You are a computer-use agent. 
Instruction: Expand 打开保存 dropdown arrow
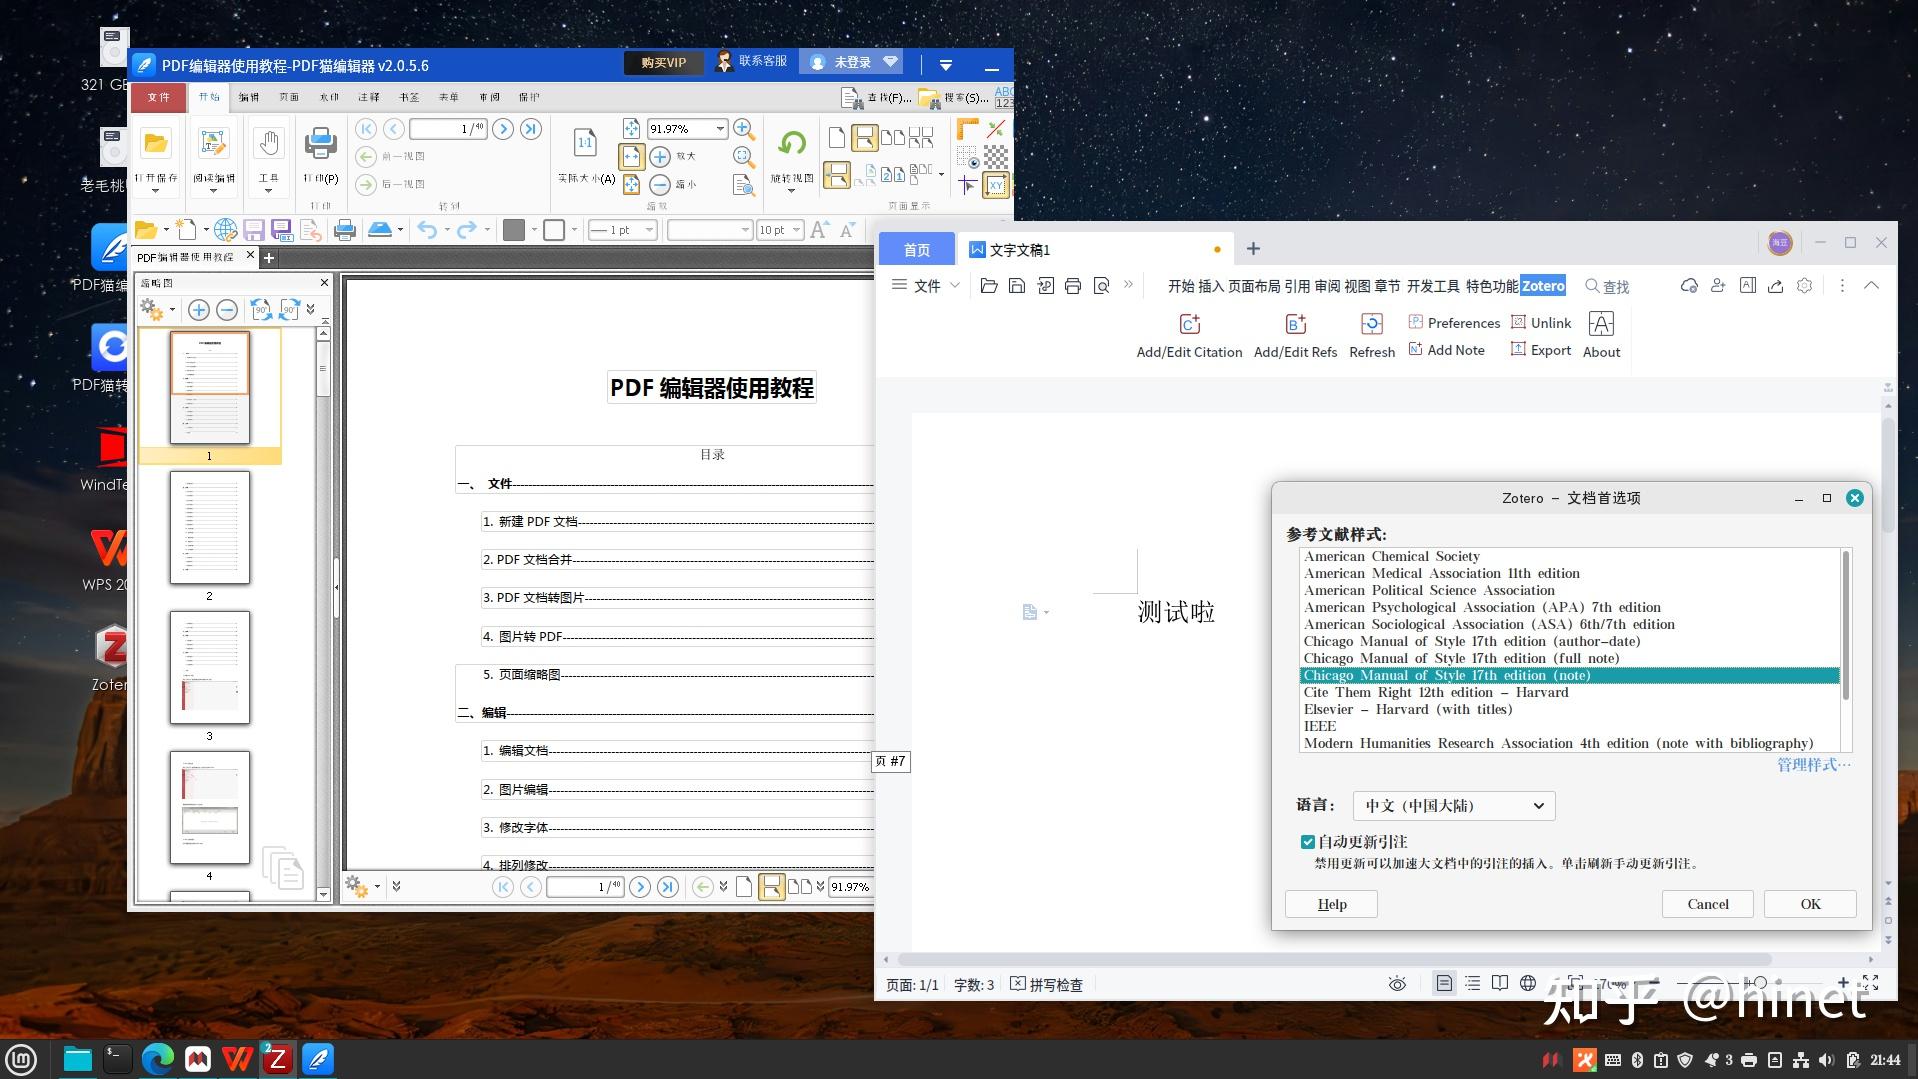(155, 190)
